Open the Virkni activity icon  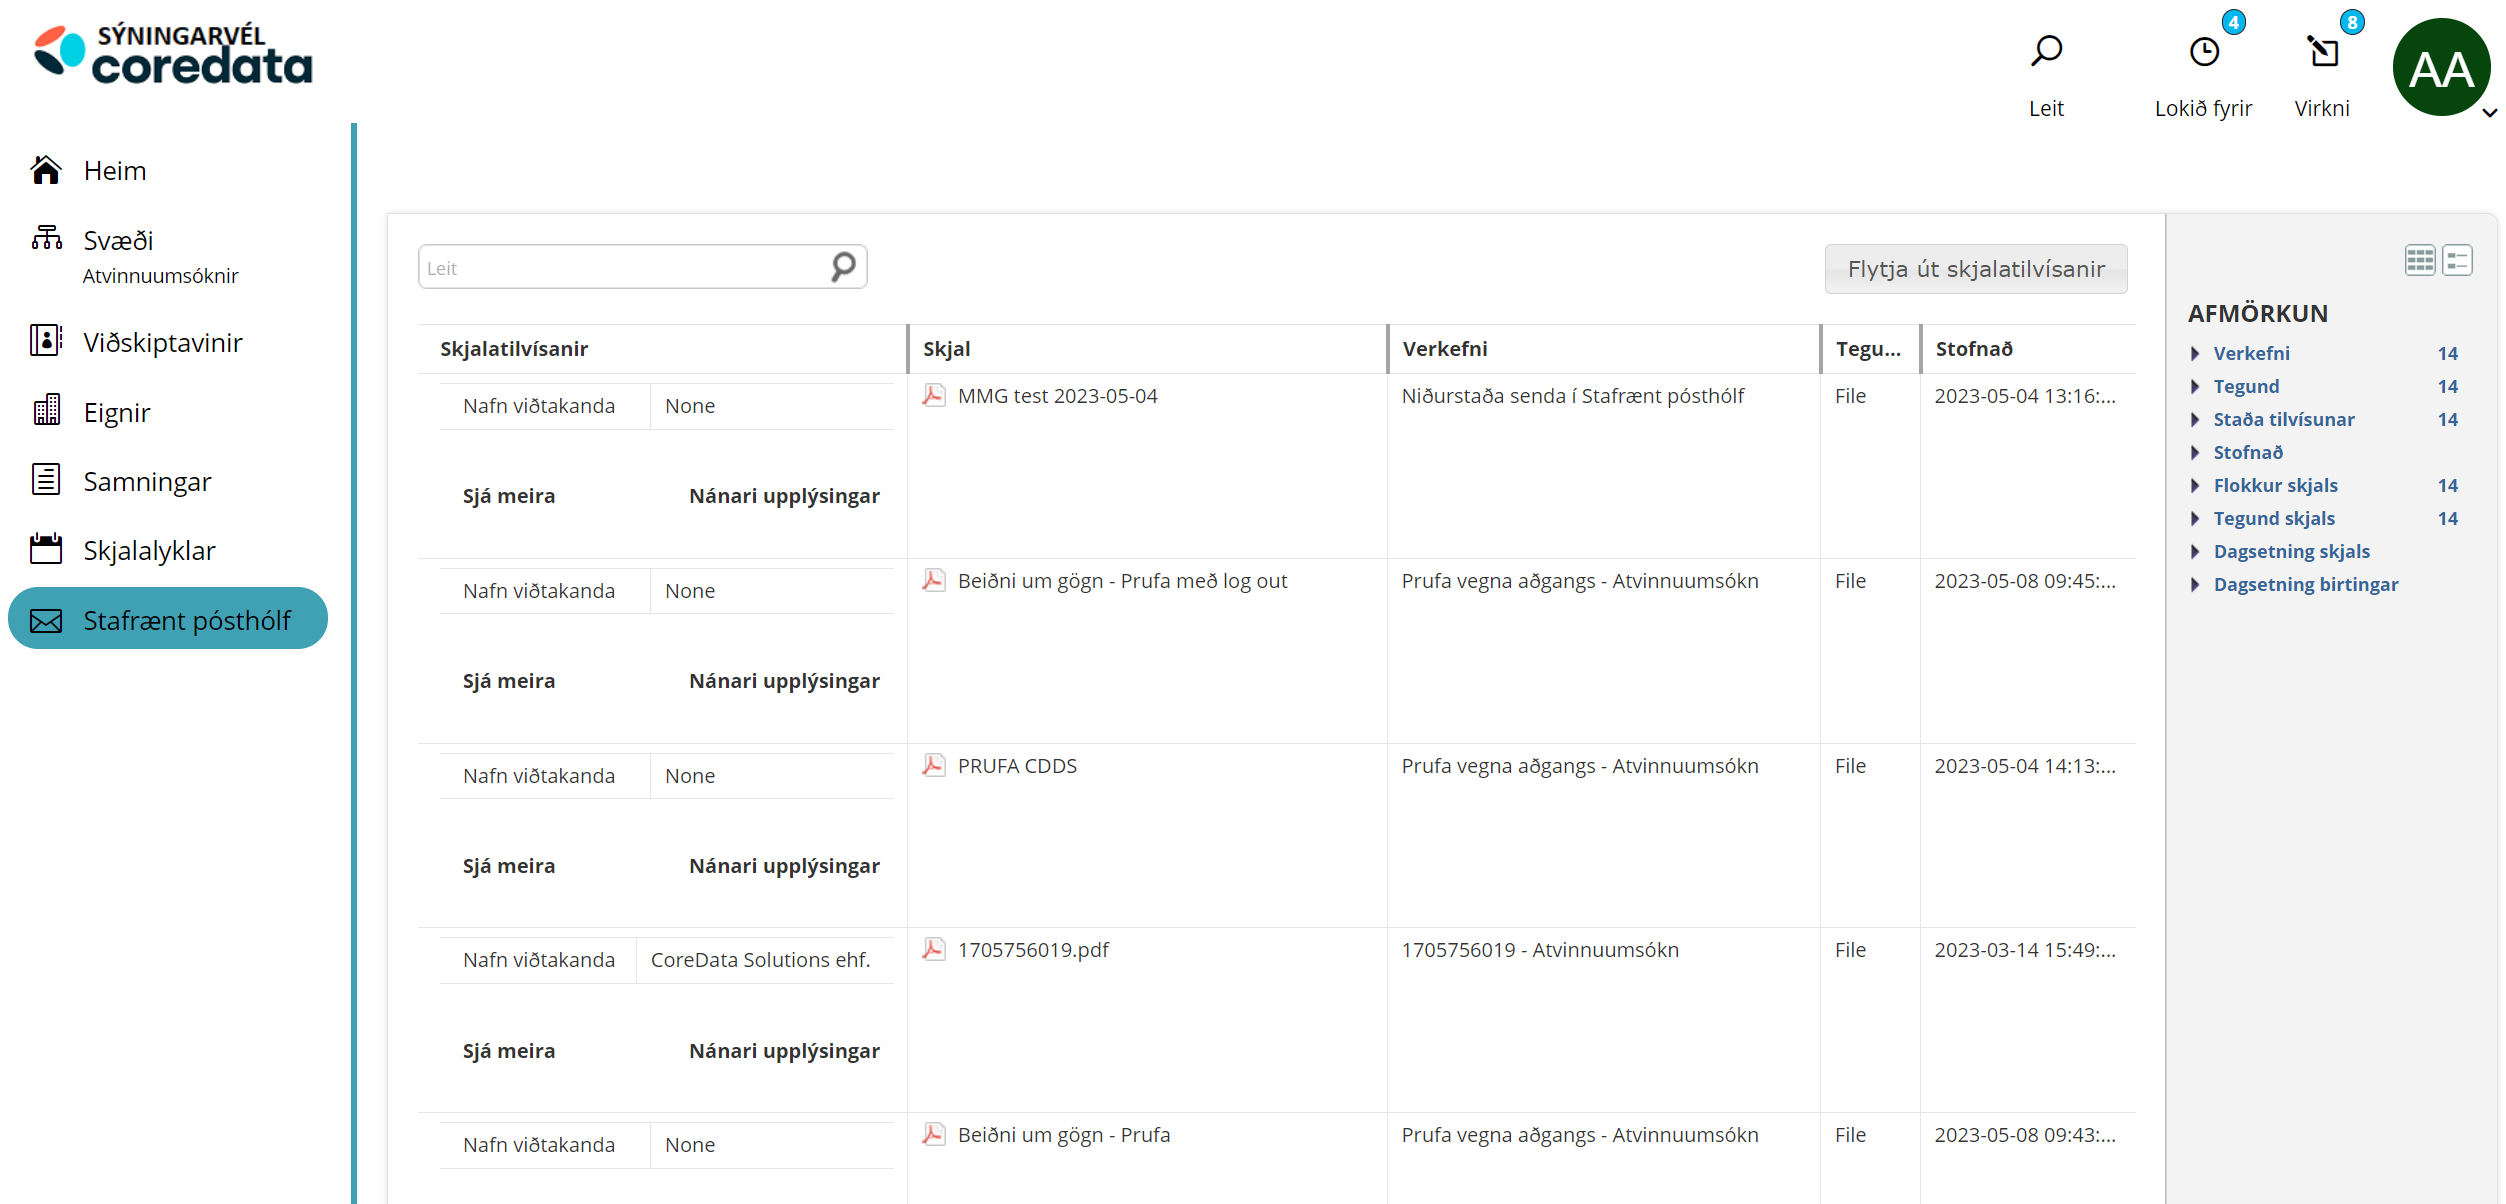[2323, 51]
